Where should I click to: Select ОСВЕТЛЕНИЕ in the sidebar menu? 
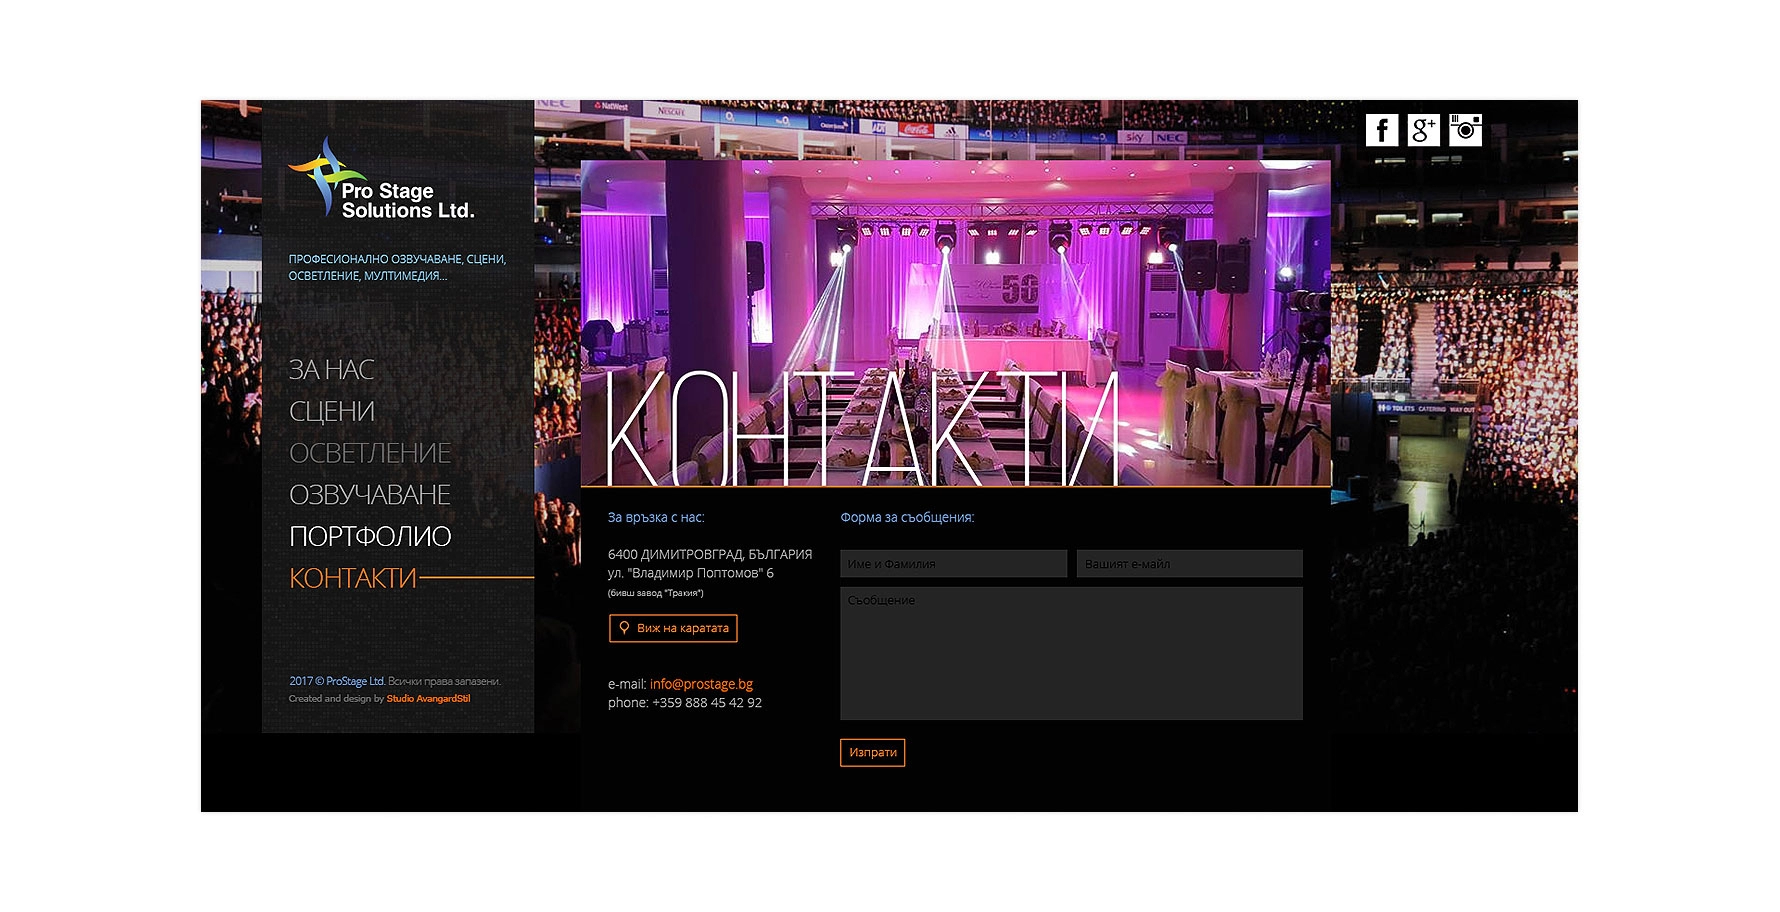(370, 454)
